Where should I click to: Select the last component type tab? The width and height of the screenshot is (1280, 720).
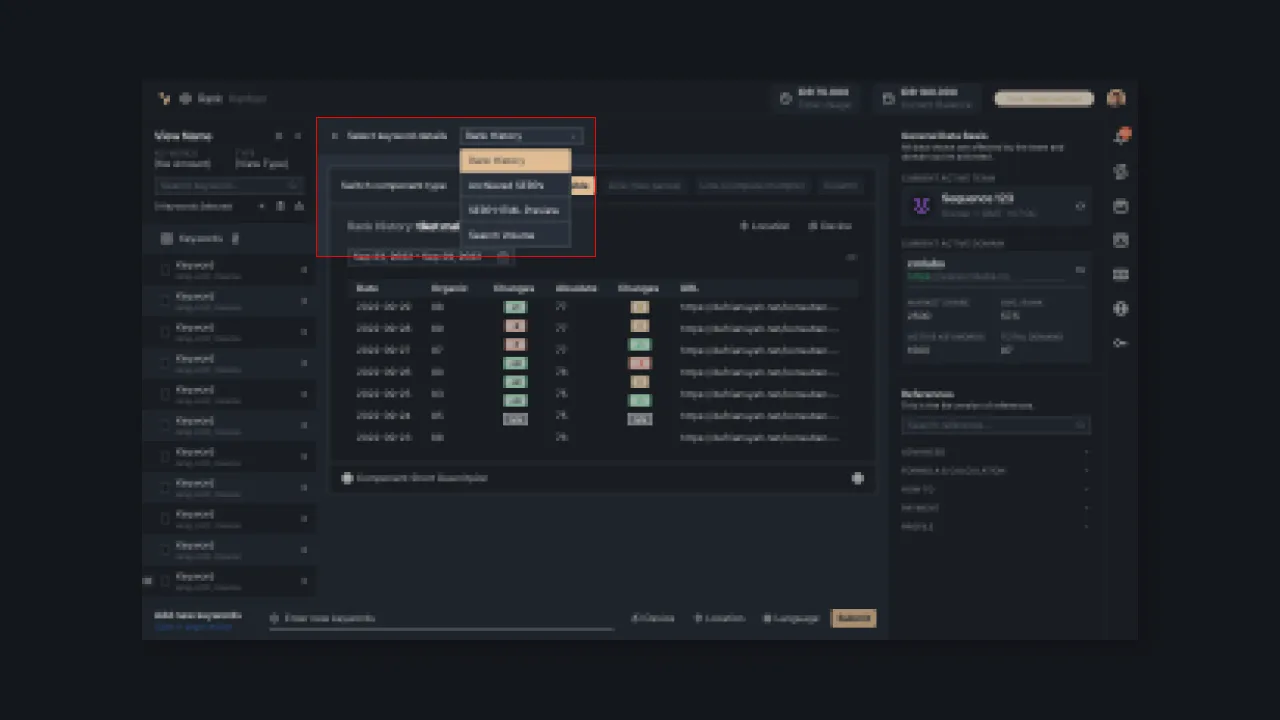[840, 186]
